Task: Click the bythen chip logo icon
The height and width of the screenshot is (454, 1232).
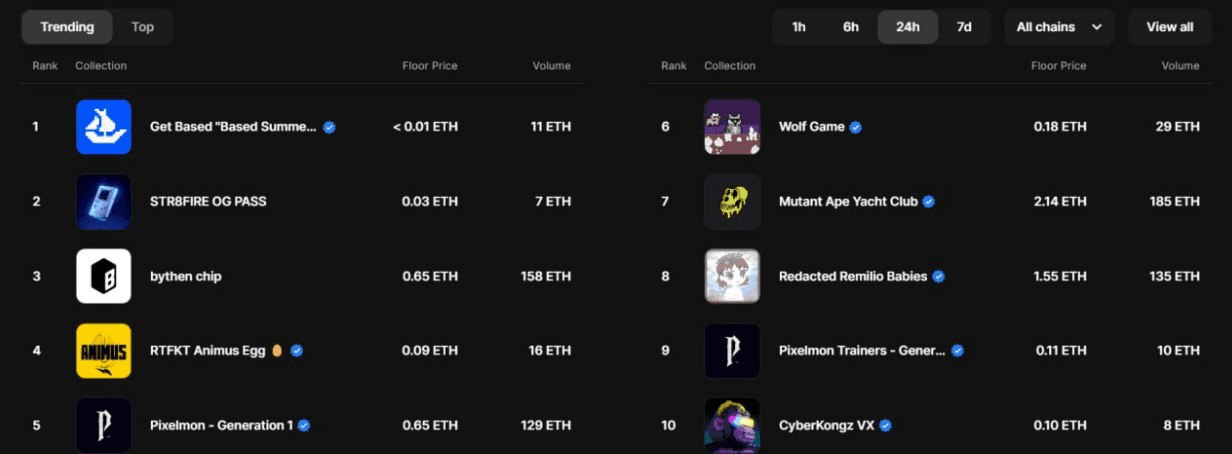Action: click(x=103, y=276)
